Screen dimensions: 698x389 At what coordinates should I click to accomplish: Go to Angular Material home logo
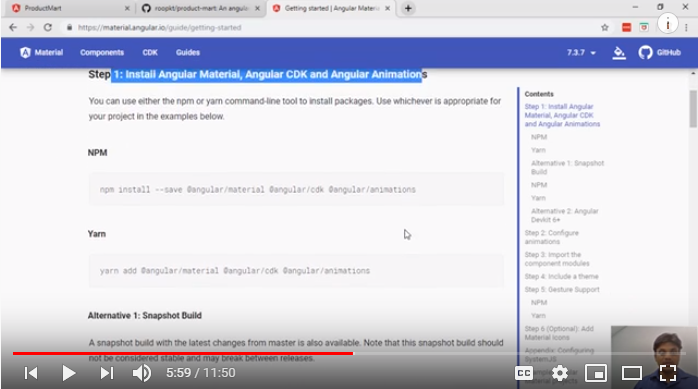coord(41,53)
